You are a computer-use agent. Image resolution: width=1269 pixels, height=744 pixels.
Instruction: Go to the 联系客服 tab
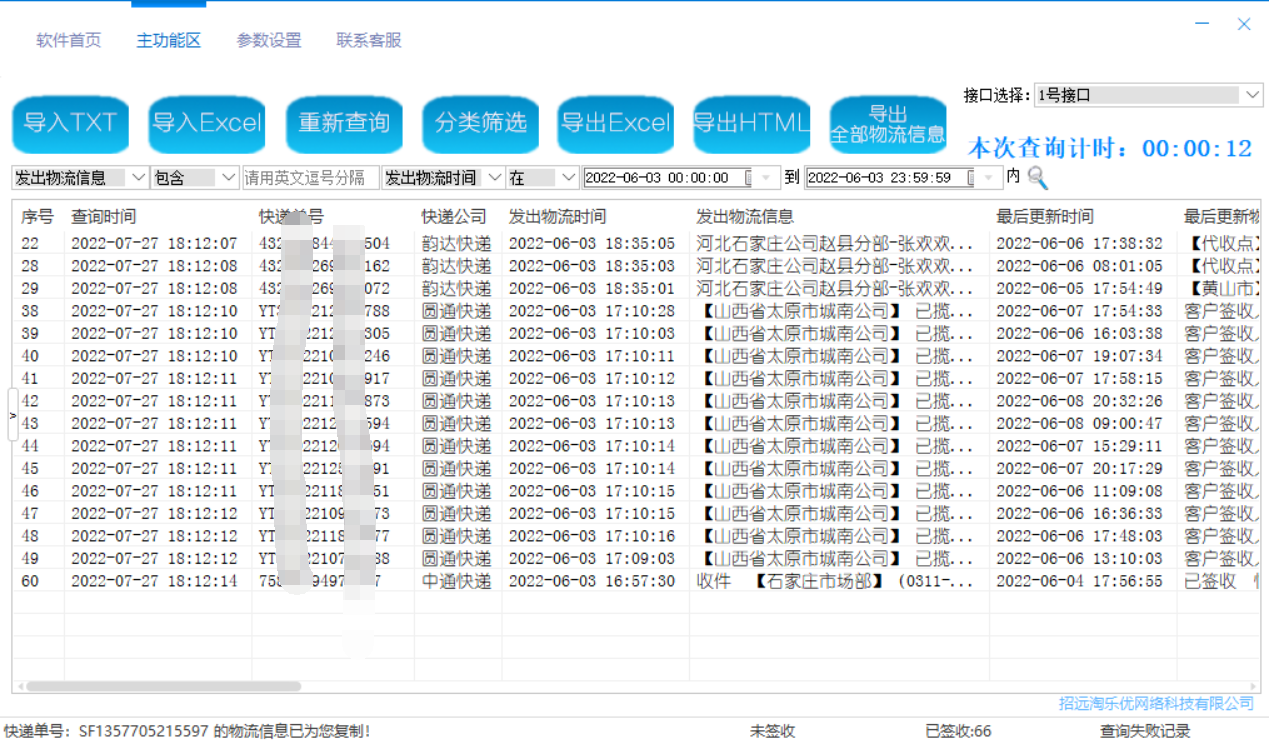369,41
